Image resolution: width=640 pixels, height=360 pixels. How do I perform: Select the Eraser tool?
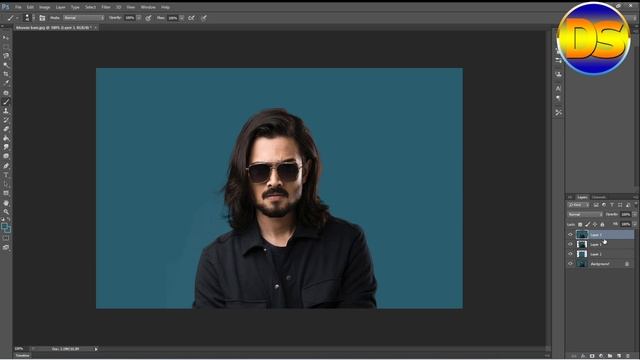pos(6,129)
